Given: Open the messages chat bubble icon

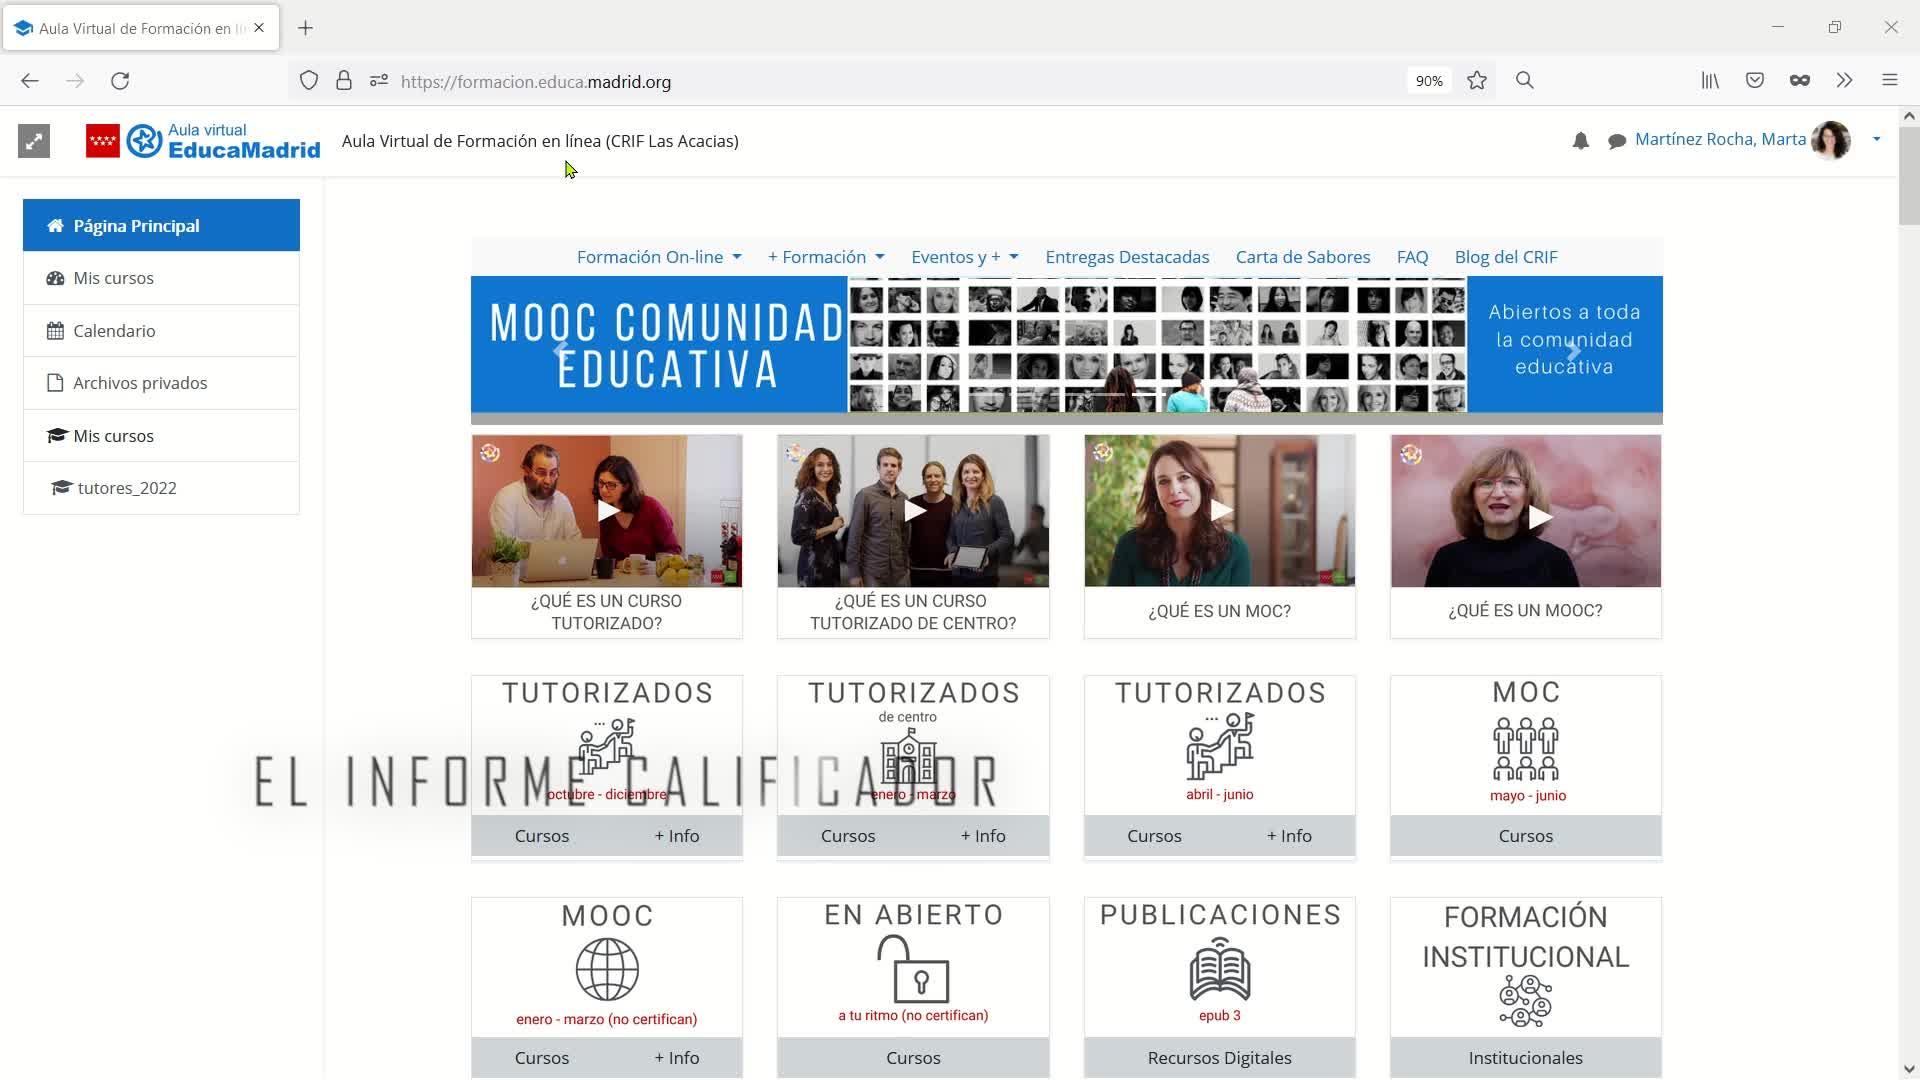Looking at the screenshot, I should coord(1616,141).
